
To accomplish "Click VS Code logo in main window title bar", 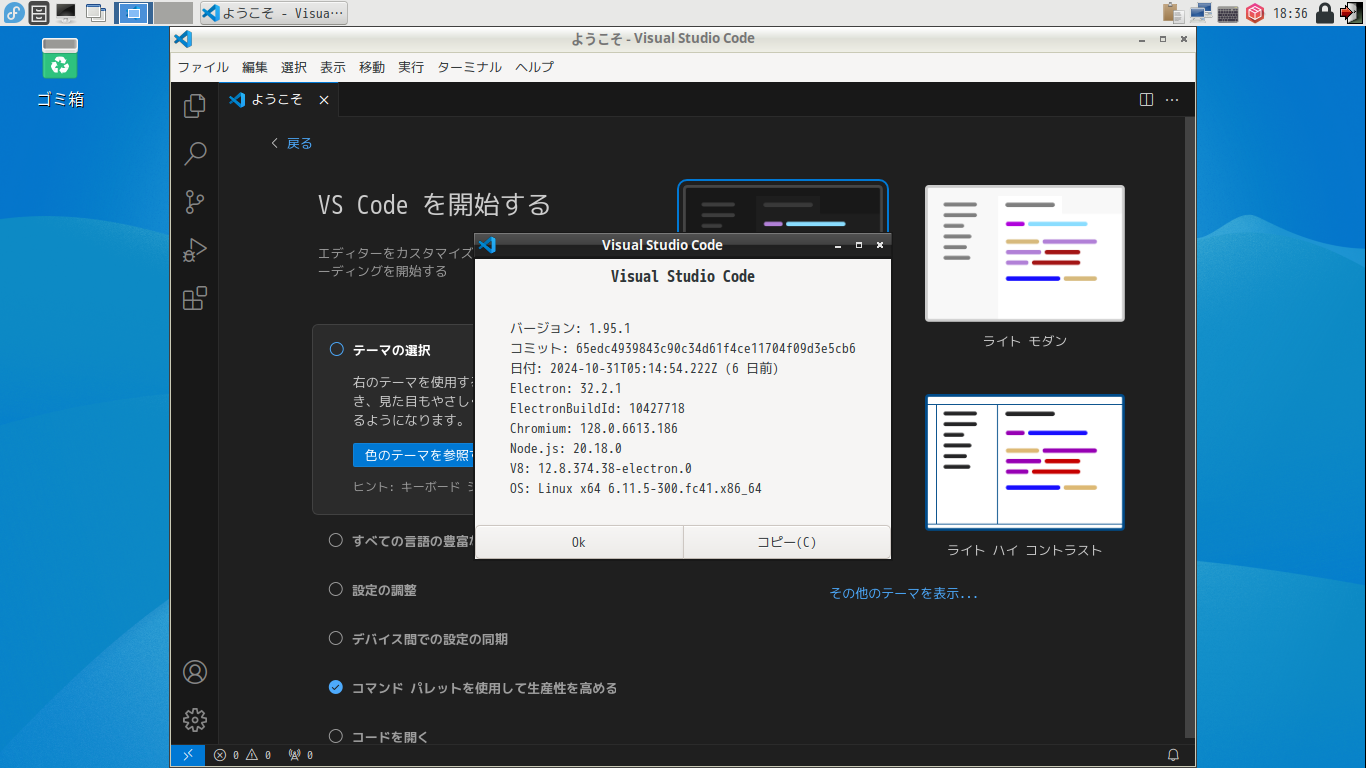I will (x=183, y=38).
